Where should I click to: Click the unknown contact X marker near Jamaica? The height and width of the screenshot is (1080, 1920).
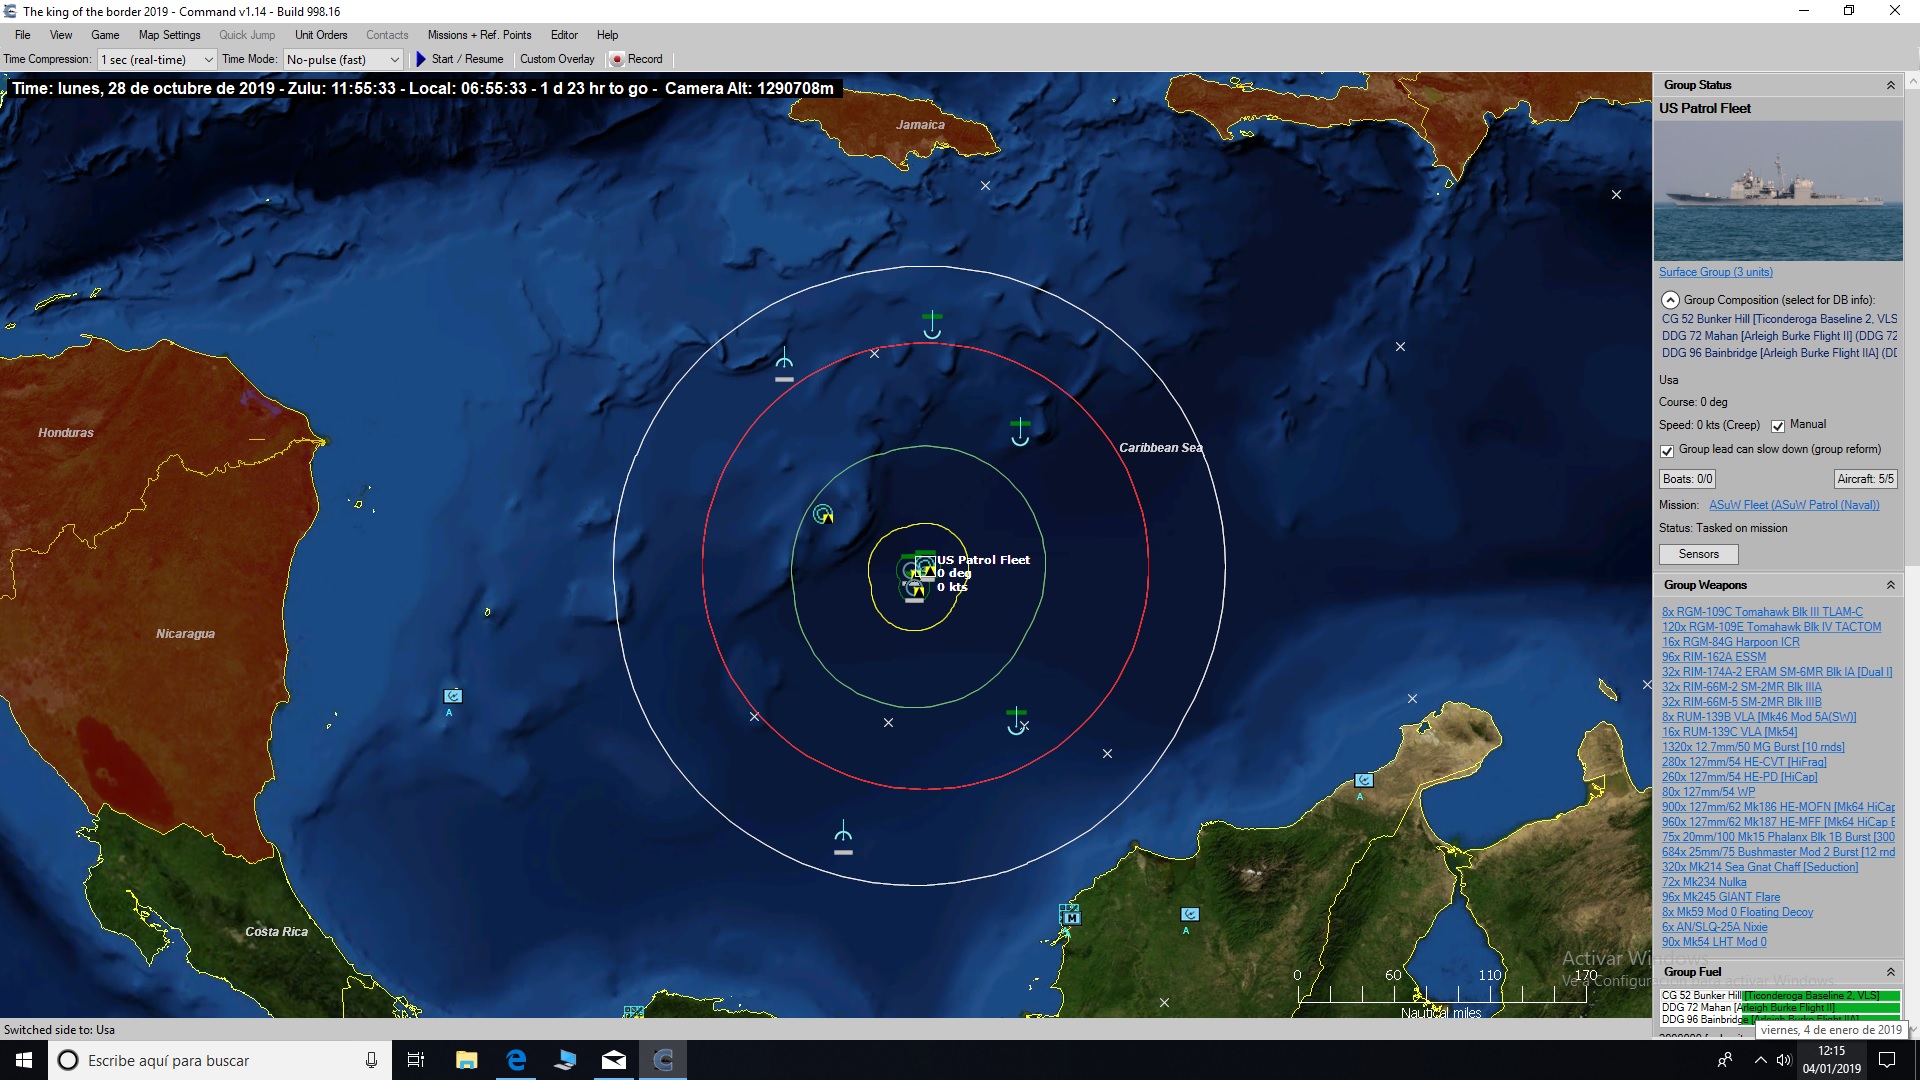[x=985, y=185]
